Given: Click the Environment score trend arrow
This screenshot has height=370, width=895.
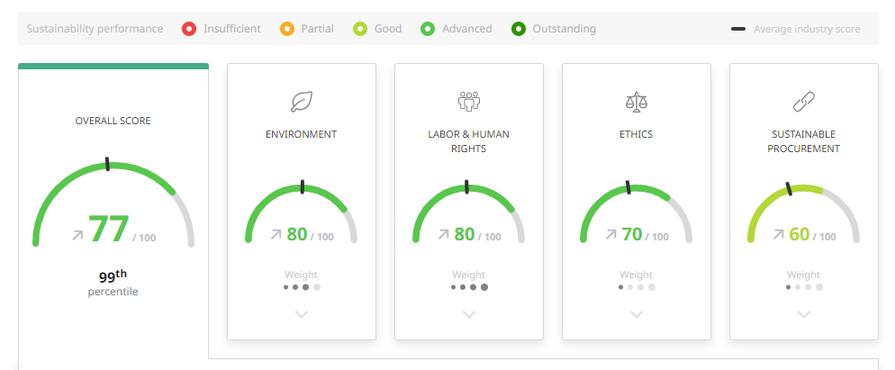Looking at the screenshot, I should [276, 234].
